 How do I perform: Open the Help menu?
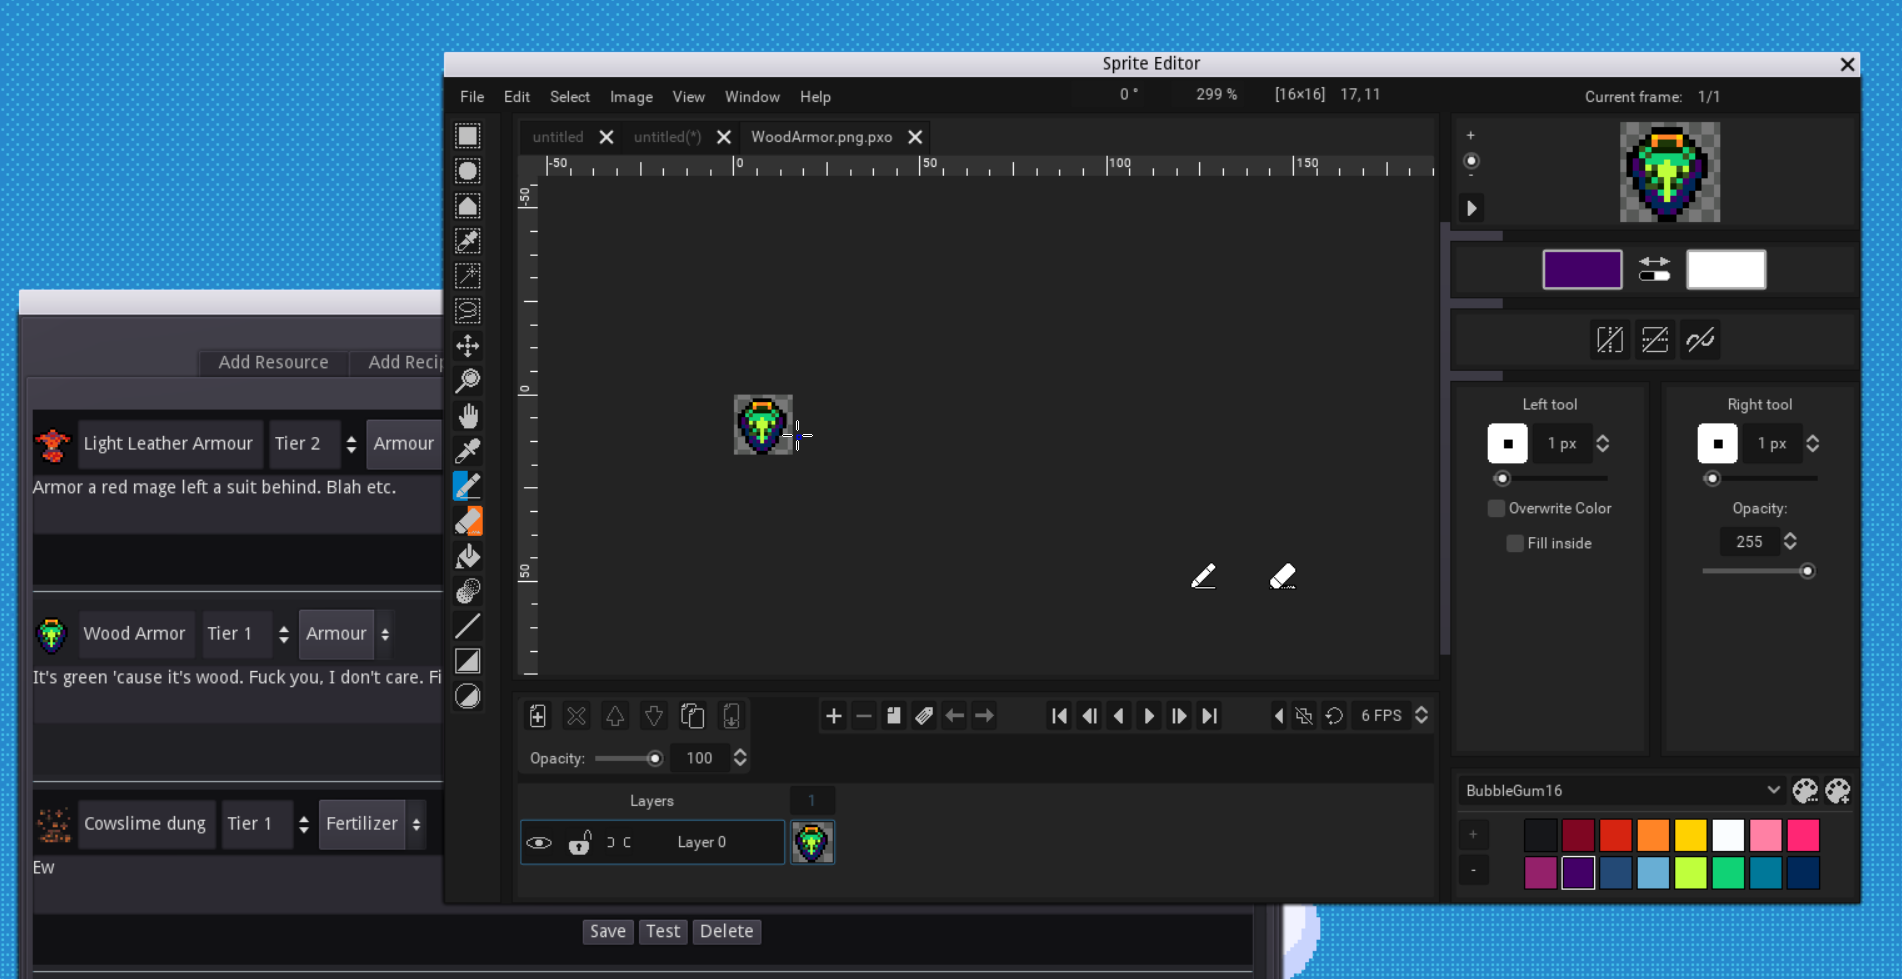coord(815,97)
